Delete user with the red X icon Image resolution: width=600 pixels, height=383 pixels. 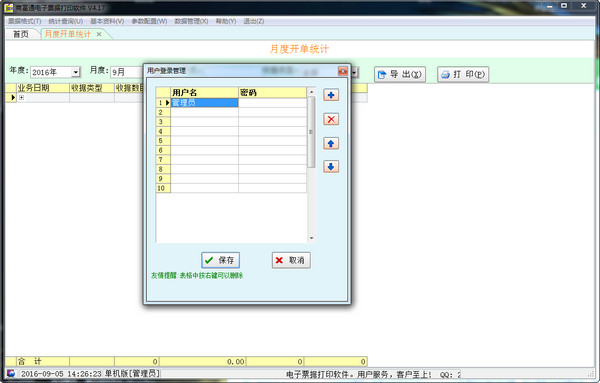tap(331, 119)
